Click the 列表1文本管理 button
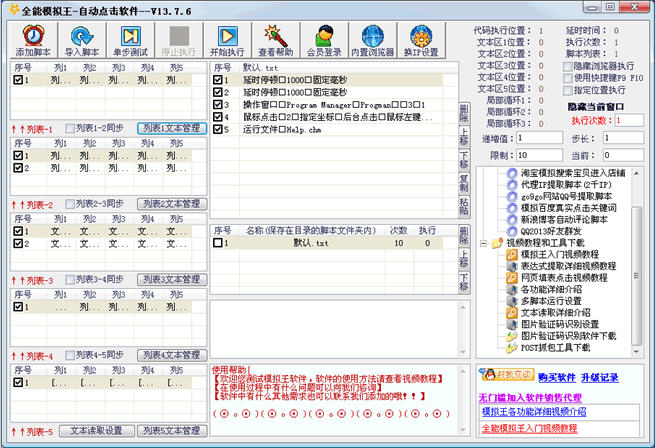 (170, 129)
